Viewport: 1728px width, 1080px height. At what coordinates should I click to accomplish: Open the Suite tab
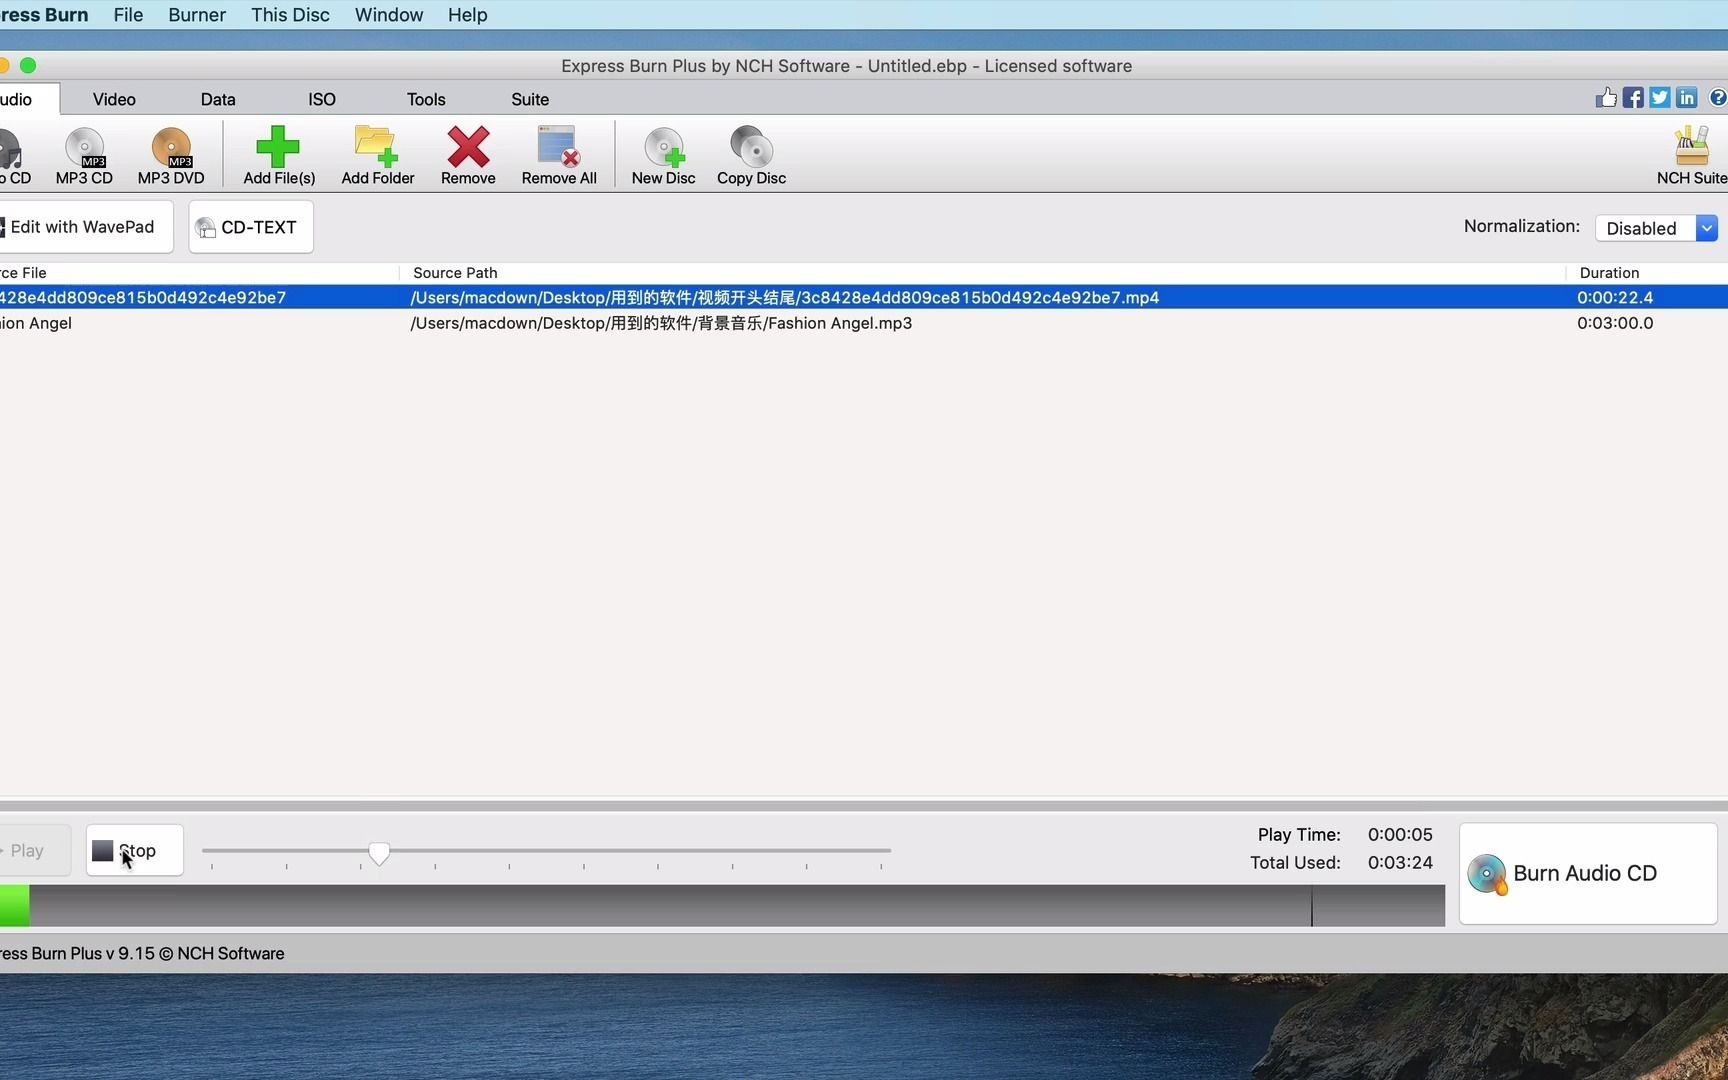(x=530, y=99)
